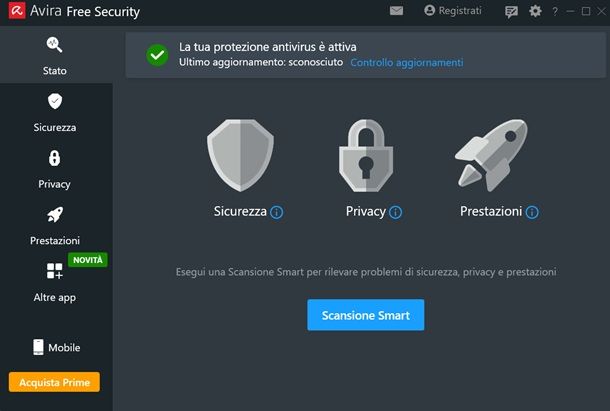This screenshot has height=411, width=610.
Task: Open Prestazioni from the sidebar
Action: click(x=55, y=225)
